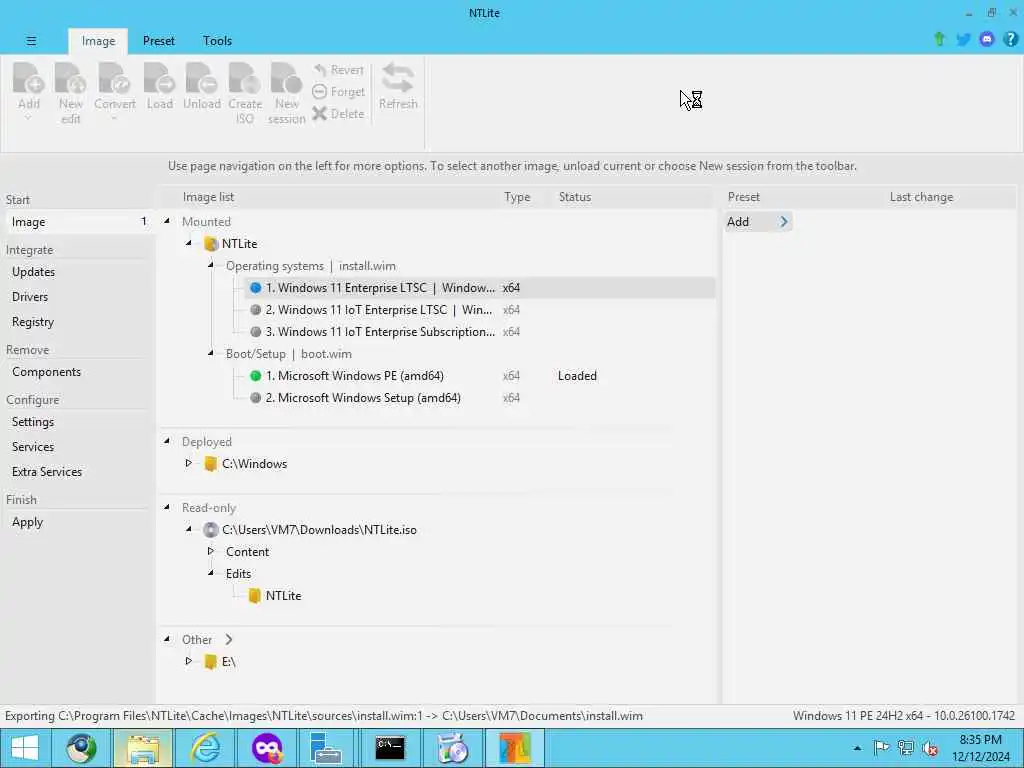Collapse the NTLite.iso node

[189, 529]
